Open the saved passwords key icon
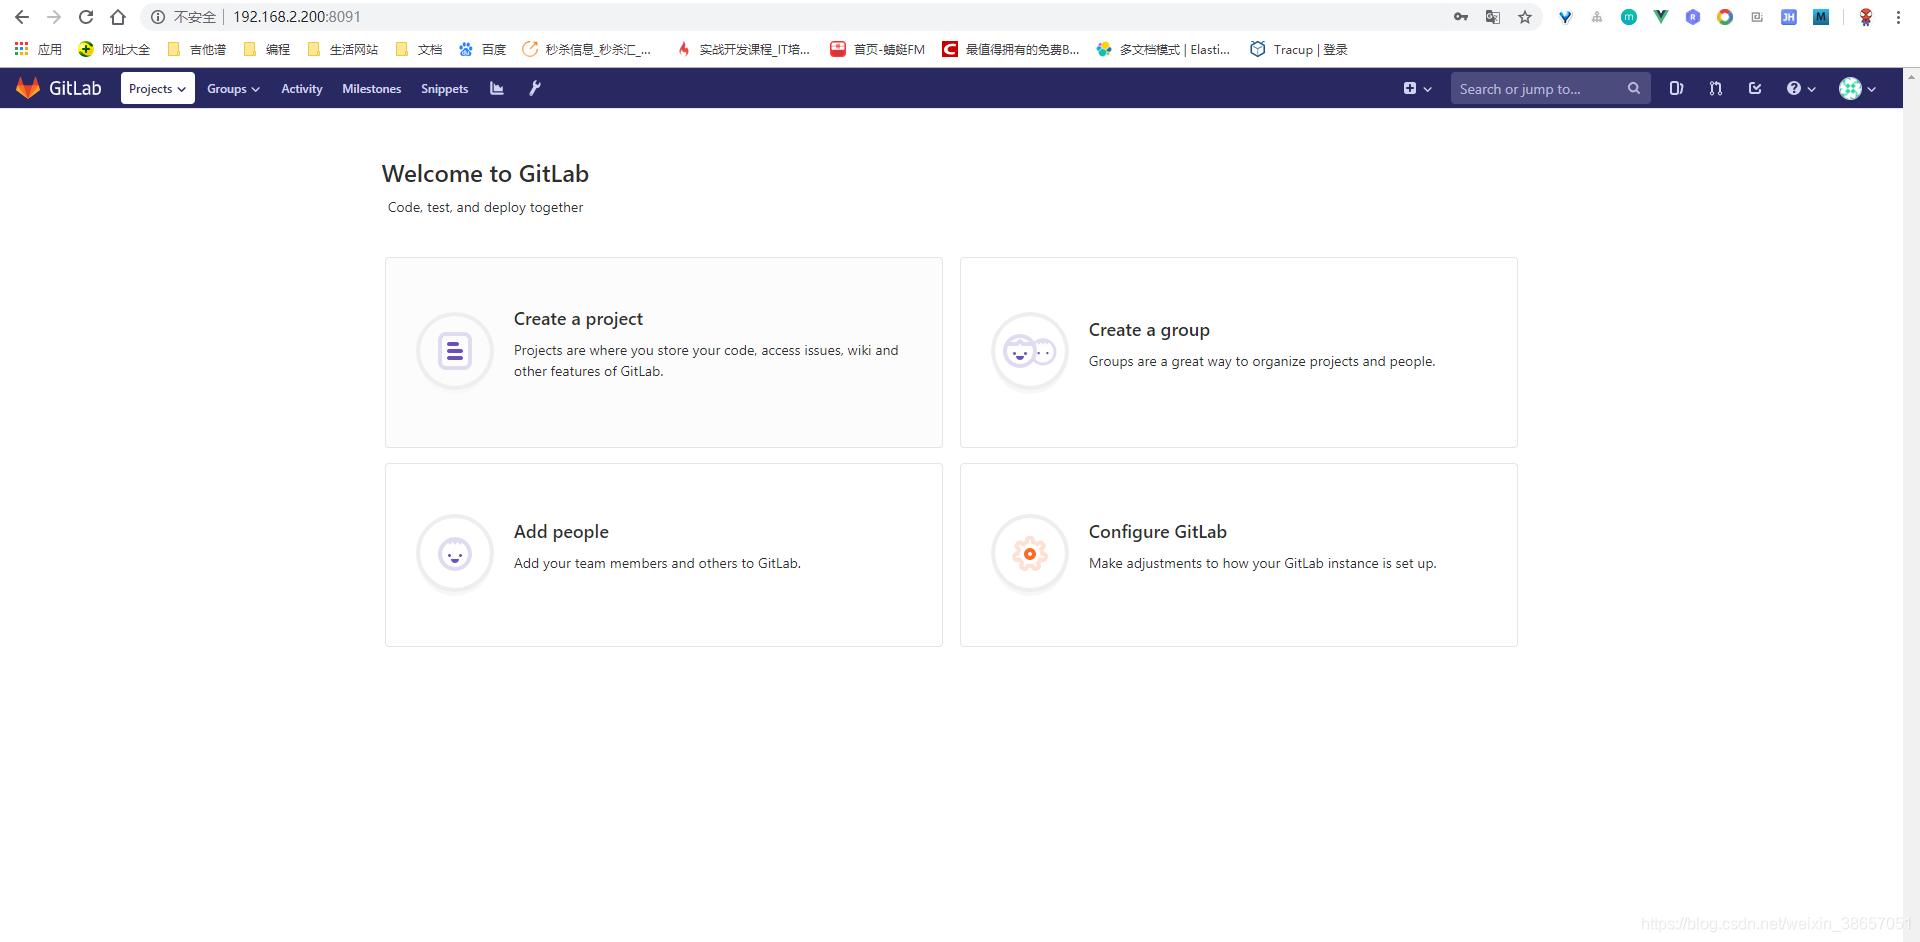 tap(1461, 17)
